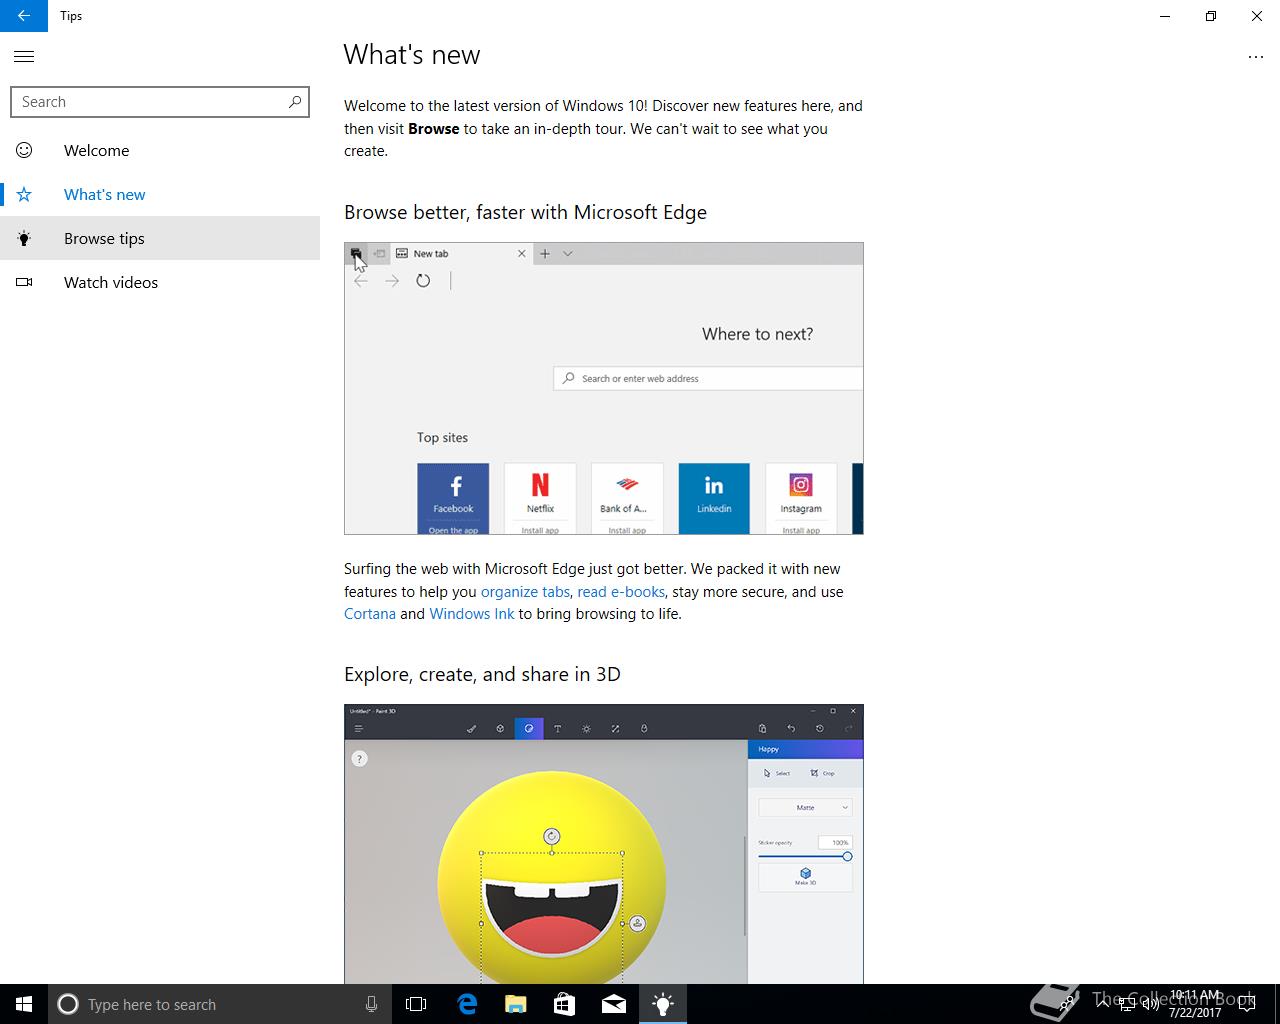This screenshot has width=1280, height=1024.
Task: Launch Microsoft Edge from taskbar
Action: point(466,1004)
